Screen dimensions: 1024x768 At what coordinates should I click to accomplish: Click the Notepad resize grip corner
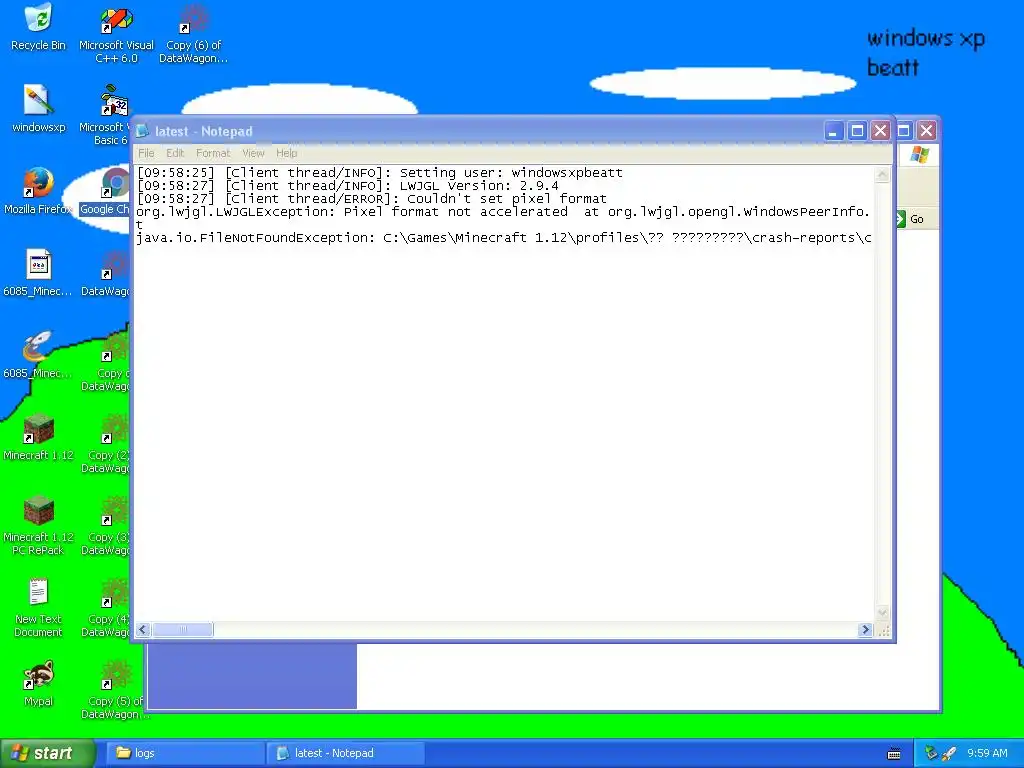point(884,631)
